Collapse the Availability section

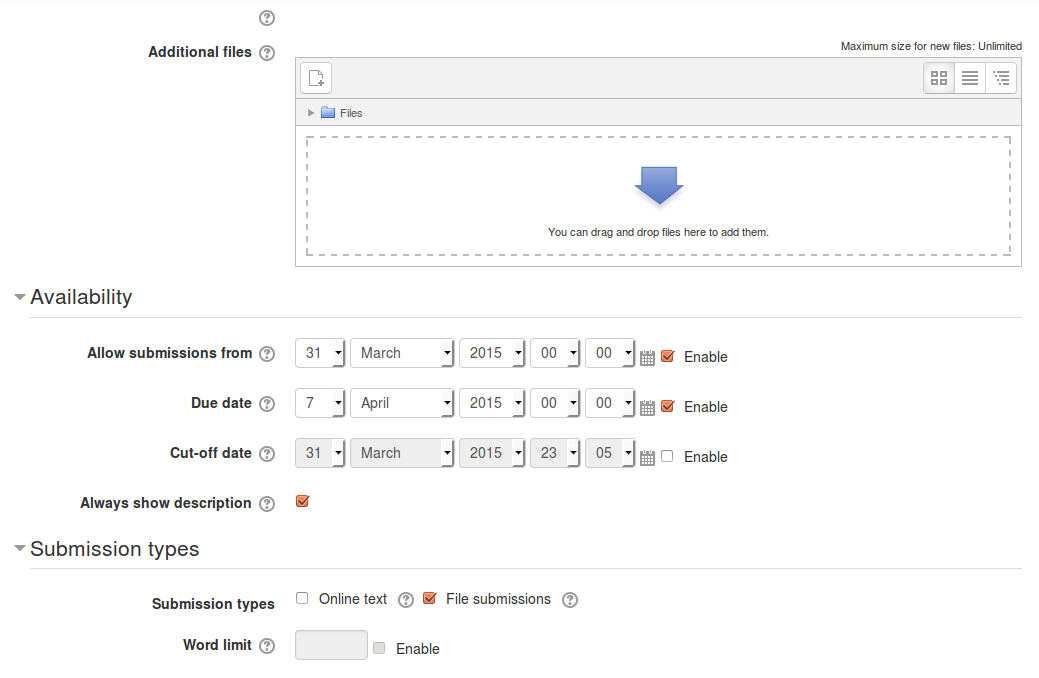point(20,297)
